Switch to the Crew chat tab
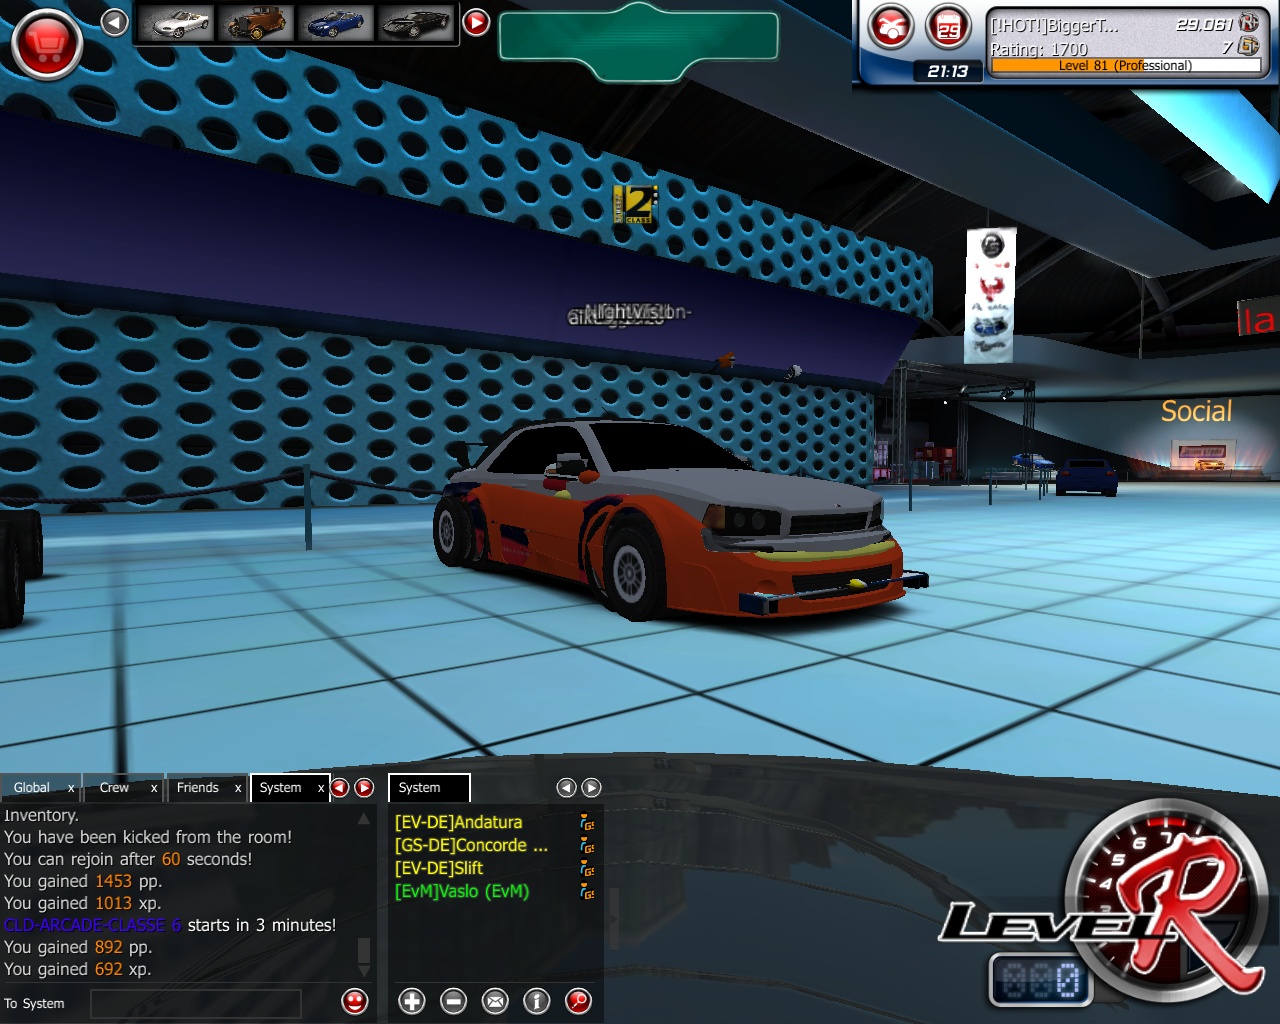 pyautogui.click(x=114, y=788)
